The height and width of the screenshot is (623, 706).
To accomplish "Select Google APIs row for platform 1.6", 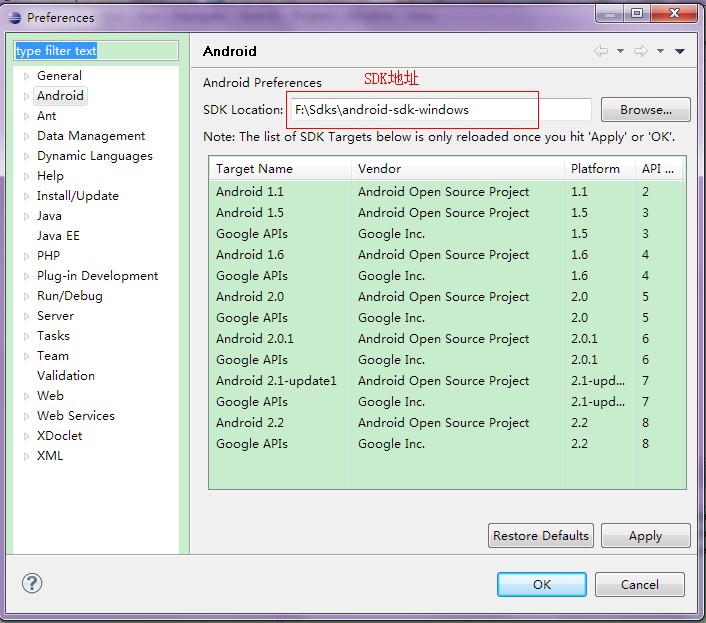I will pyautogui.click(x=447, y=276).
